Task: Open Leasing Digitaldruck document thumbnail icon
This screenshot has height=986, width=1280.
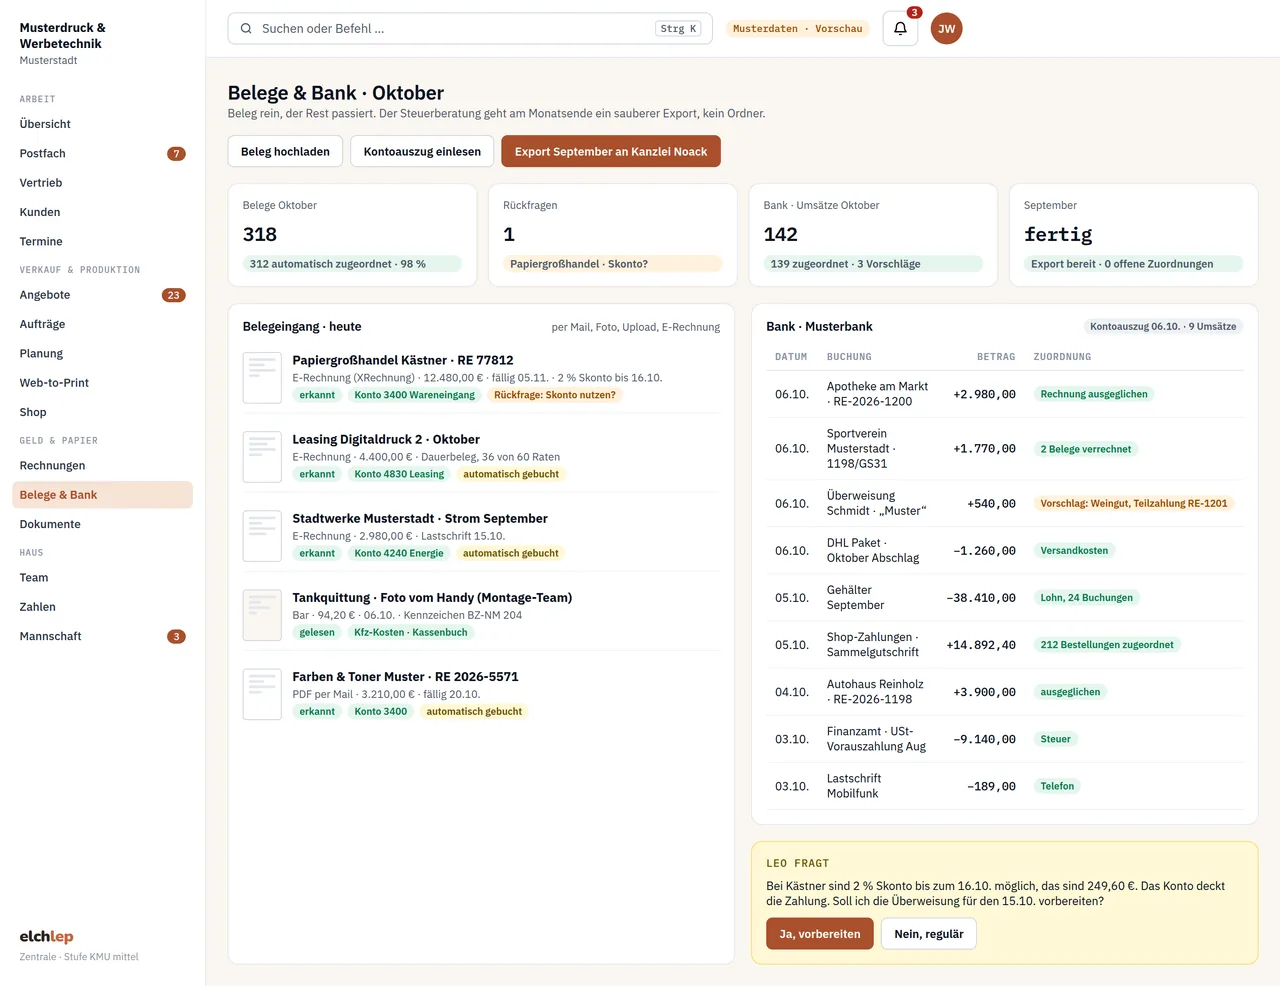Action: pos(262,457)
